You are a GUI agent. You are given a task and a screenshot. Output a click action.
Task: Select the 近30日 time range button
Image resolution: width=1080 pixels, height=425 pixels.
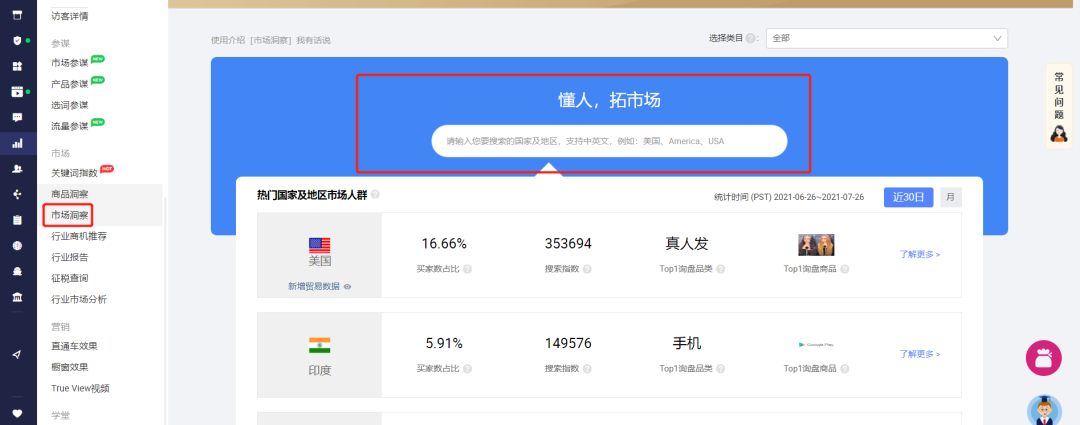tap(908, 197)
